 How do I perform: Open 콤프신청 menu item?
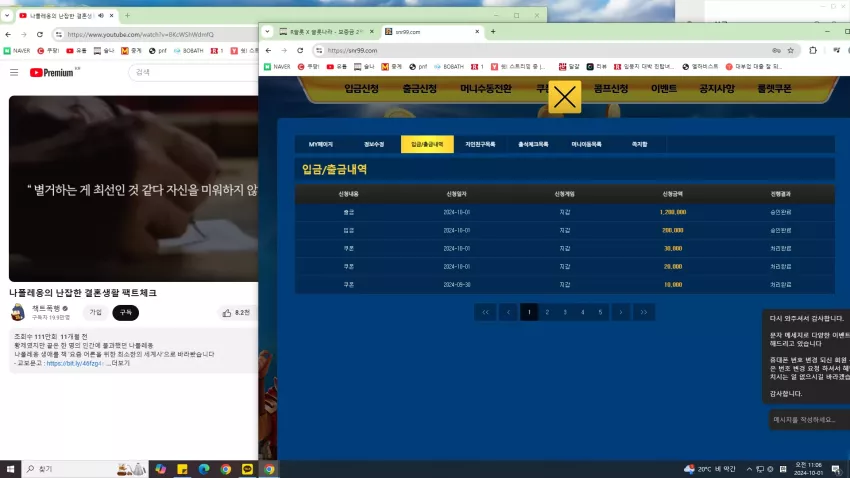point(610,89)
